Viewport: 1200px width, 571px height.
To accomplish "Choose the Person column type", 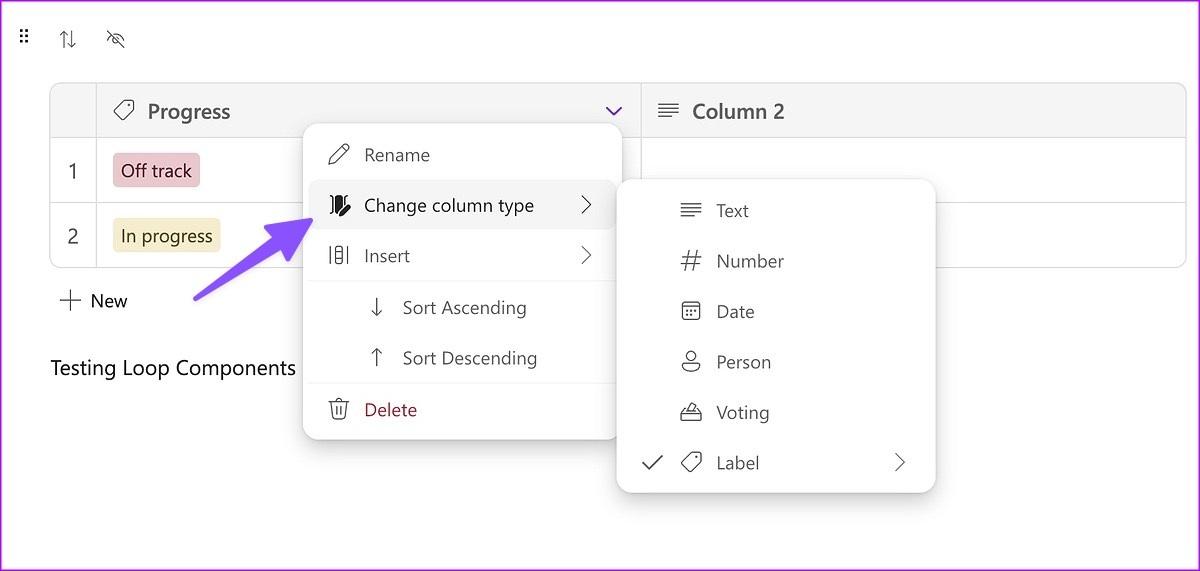I will click(x=743, y=362).
